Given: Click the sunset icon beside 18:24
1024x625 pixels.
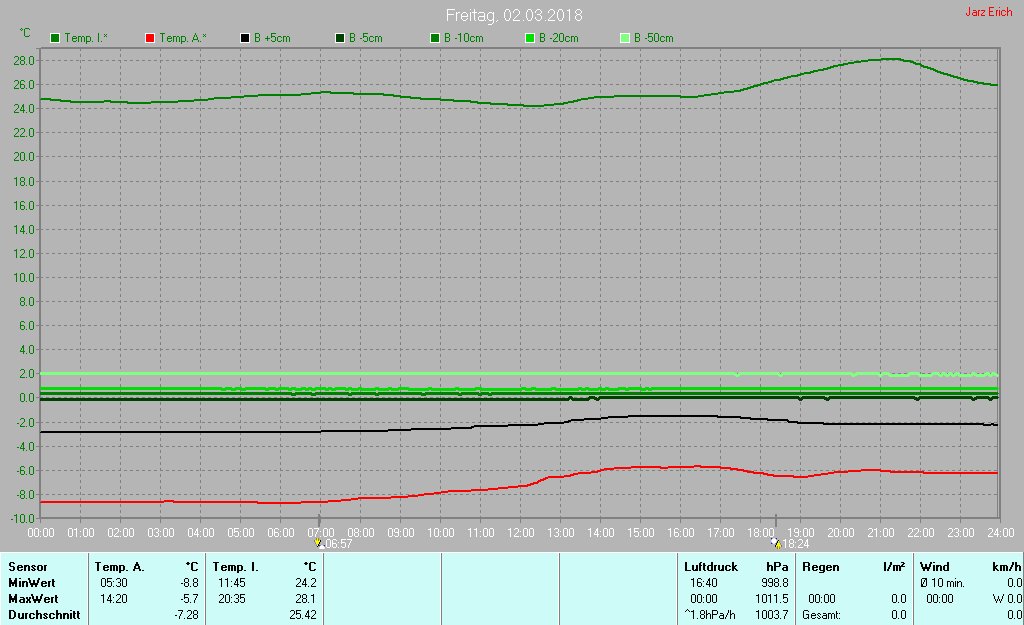Looking at the screenshot, I should (x=775, y=543).
